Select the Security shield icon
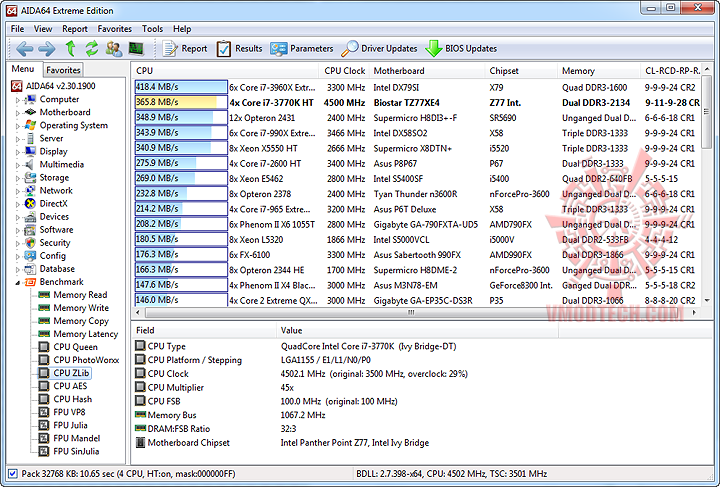The height and width of the screenshot is (487, 720). click(30, 243)
